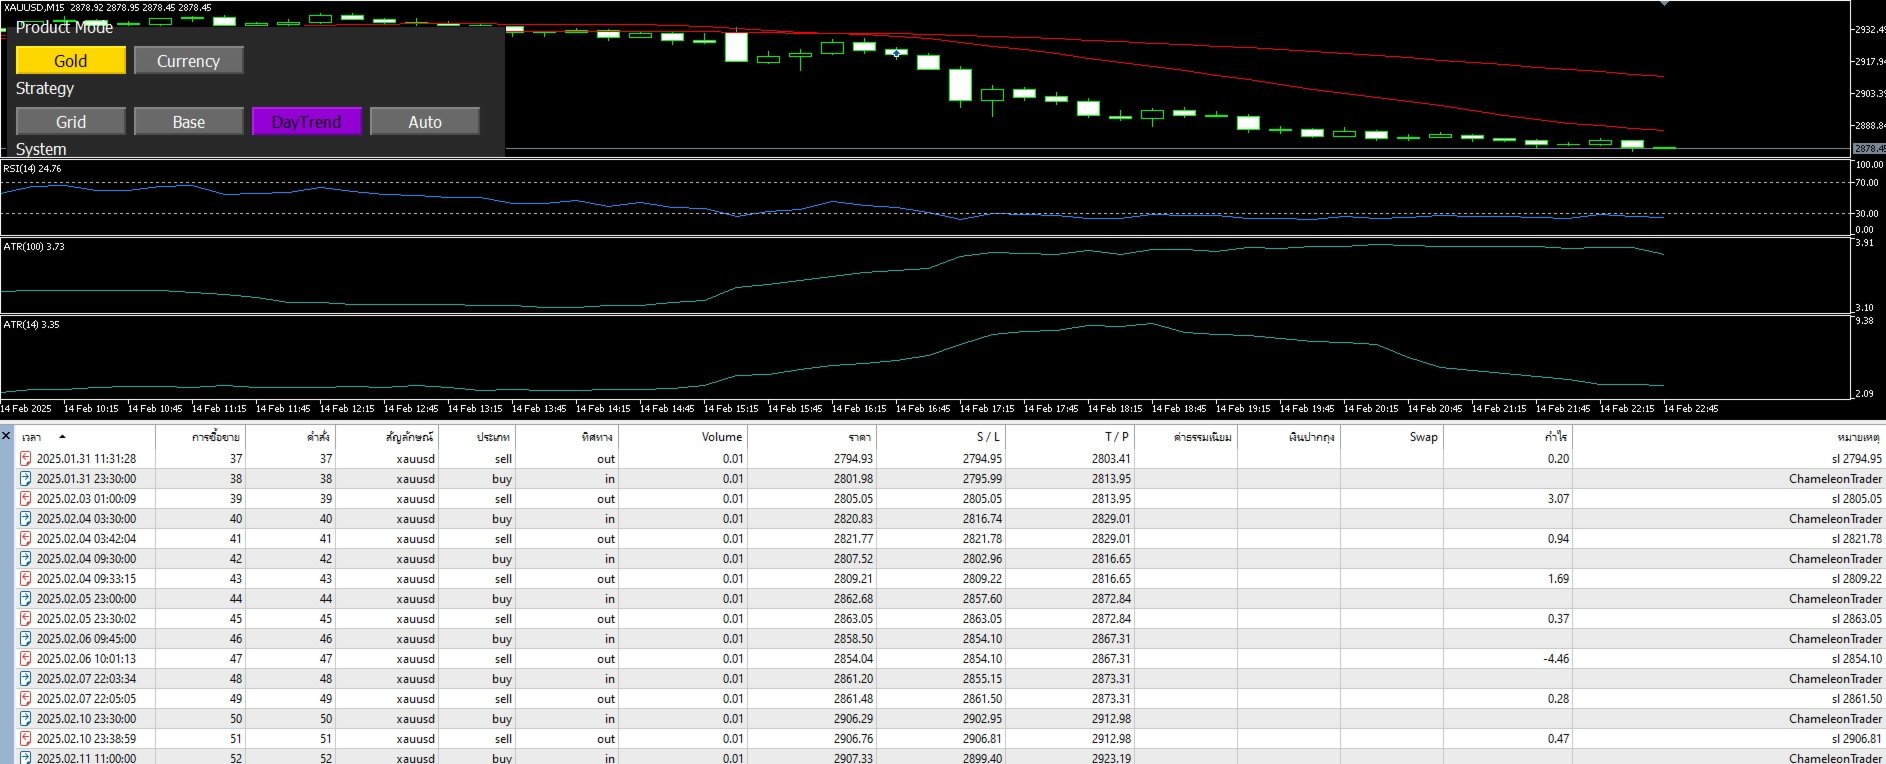Click the sell-out deal icon at 2025.01.31 11:31:28
This screenshot has width=1886, height=764.
pyautogui.click(x=26, y=459)
